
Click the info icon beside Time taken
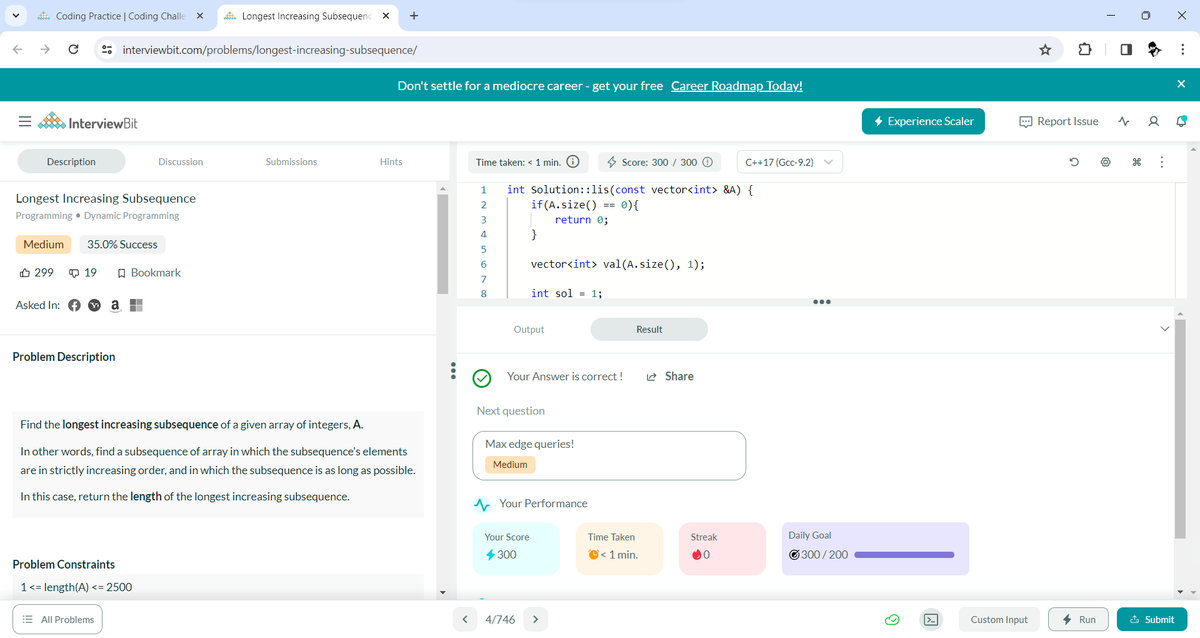573,162
